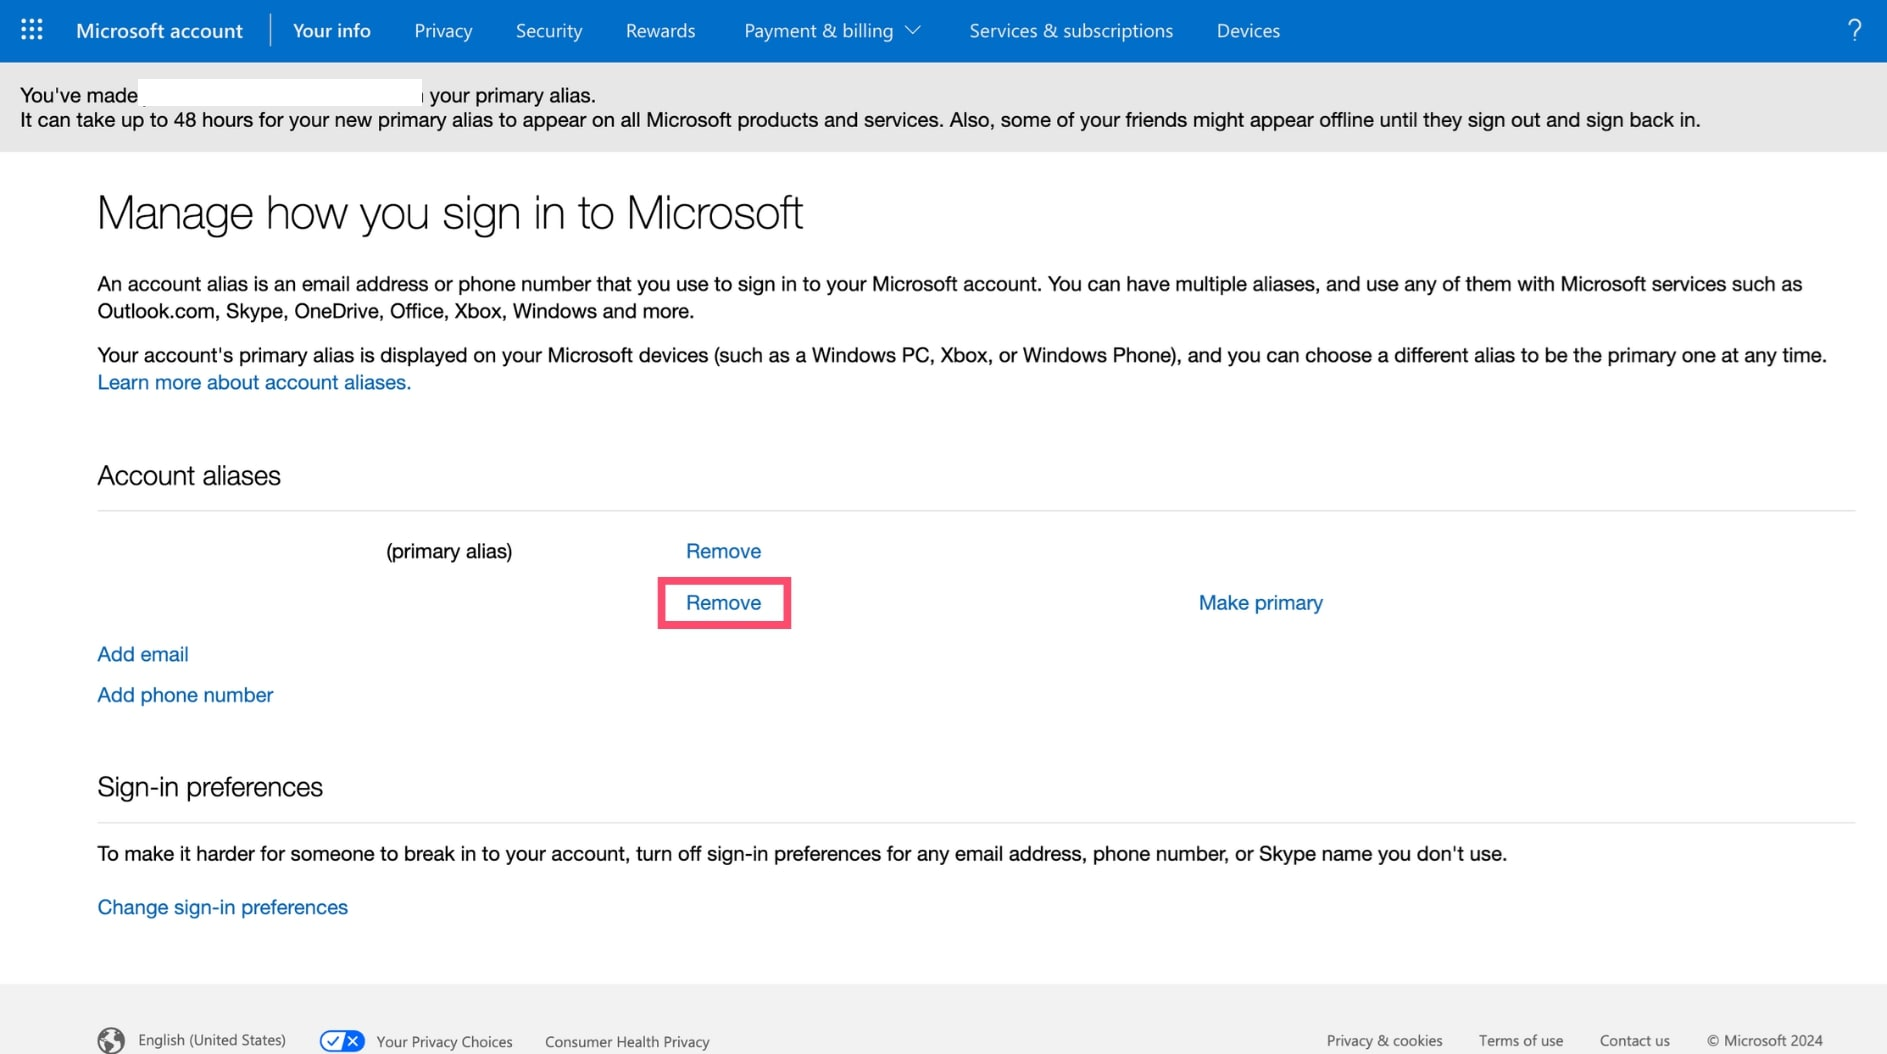Expand the Payment & billing dropdown
This screenshot has width=1887, height=1054.
(832, 30)
